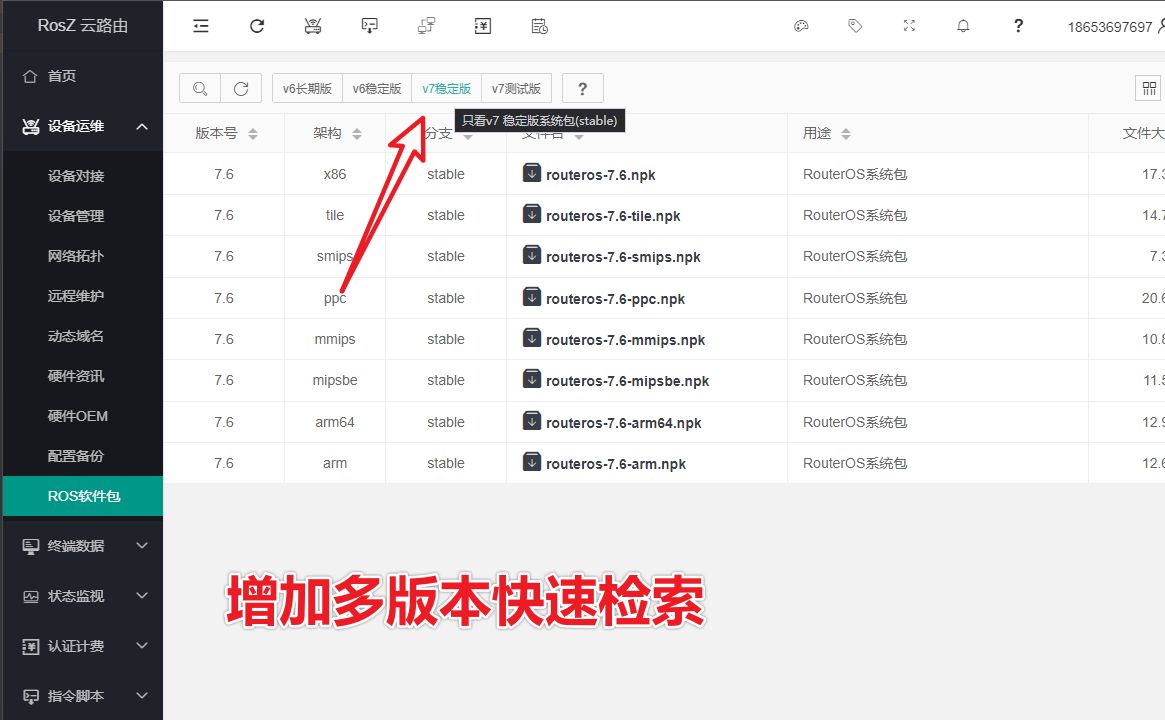Click the notification bell icon

click(x=962, y=26)
